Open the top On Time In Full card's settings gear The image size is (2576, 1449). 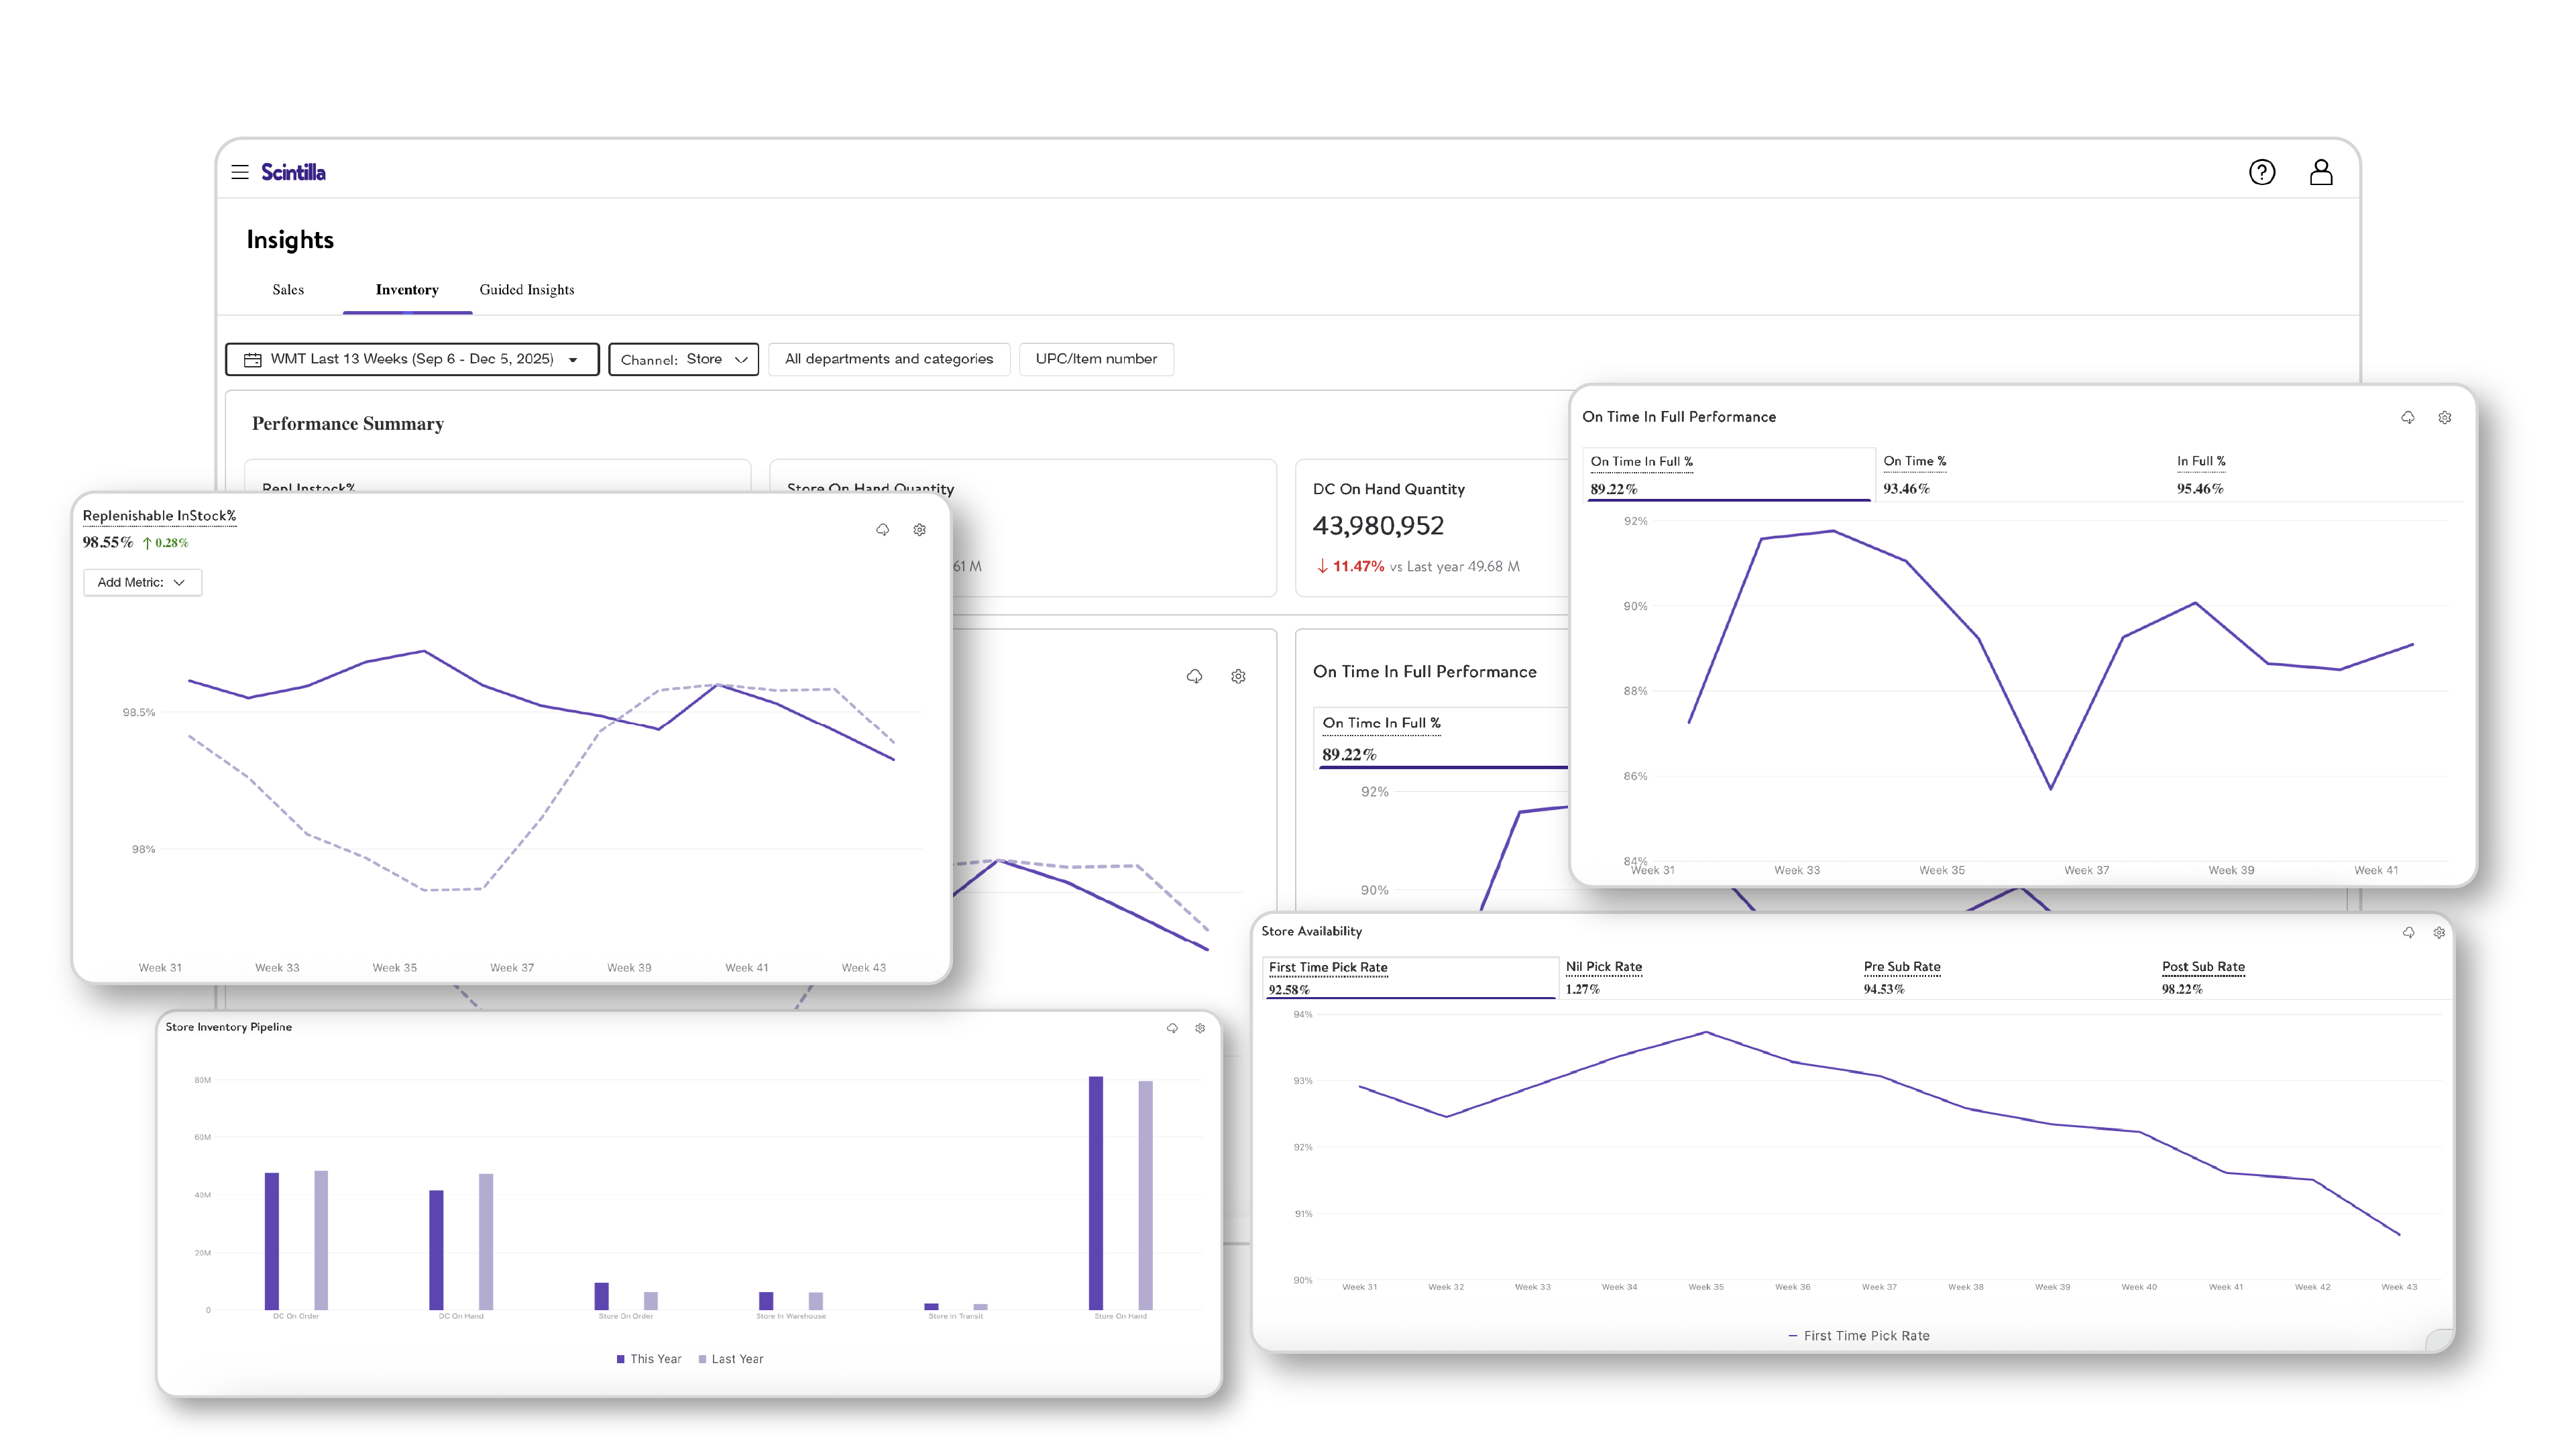[2445, 418]
